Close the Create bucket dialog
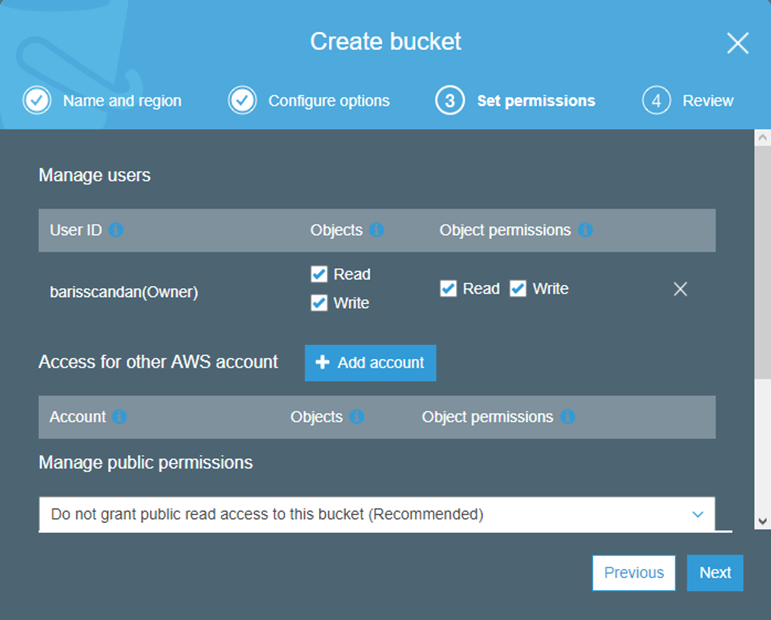The image size is (771, 620). pos(738,43)
